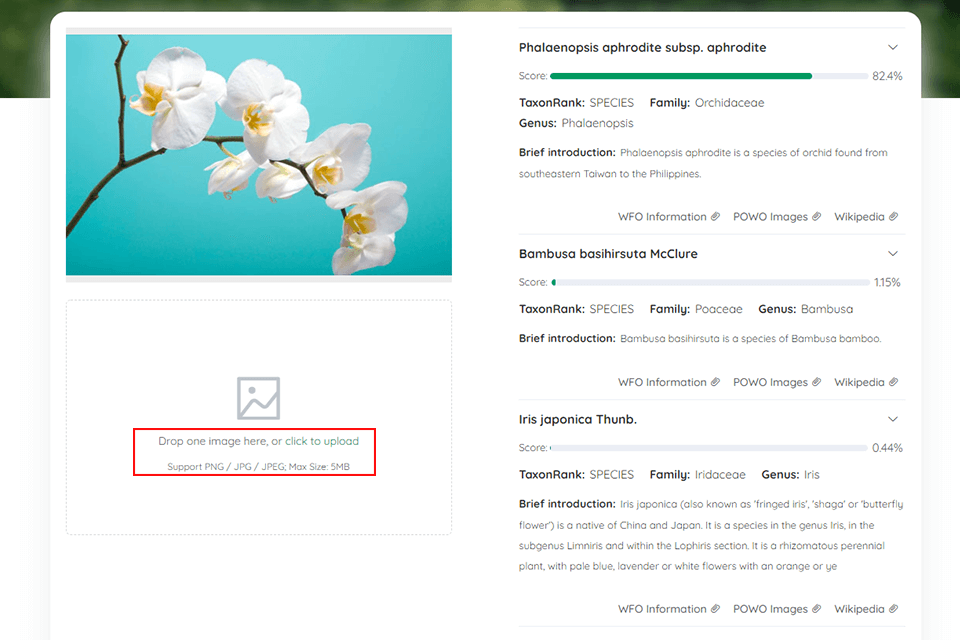Collapse the Phalaenopsis aphrodite result chevron

pyautogui.click(x=893, y=47)
